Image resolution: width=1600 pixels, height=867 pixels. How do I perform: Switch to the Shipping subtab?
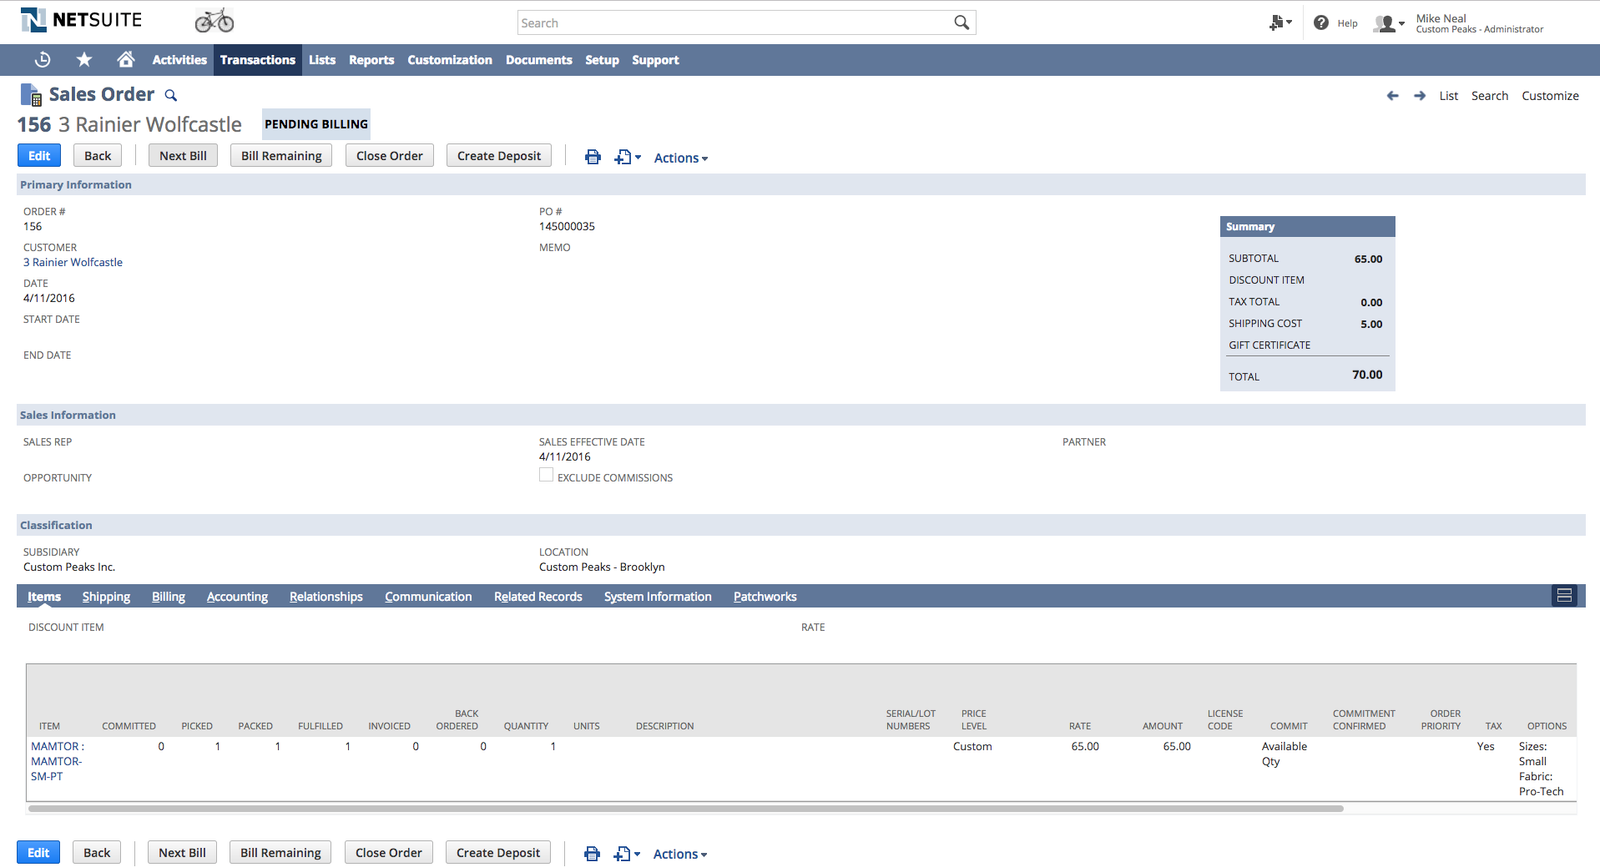point(106,597)
